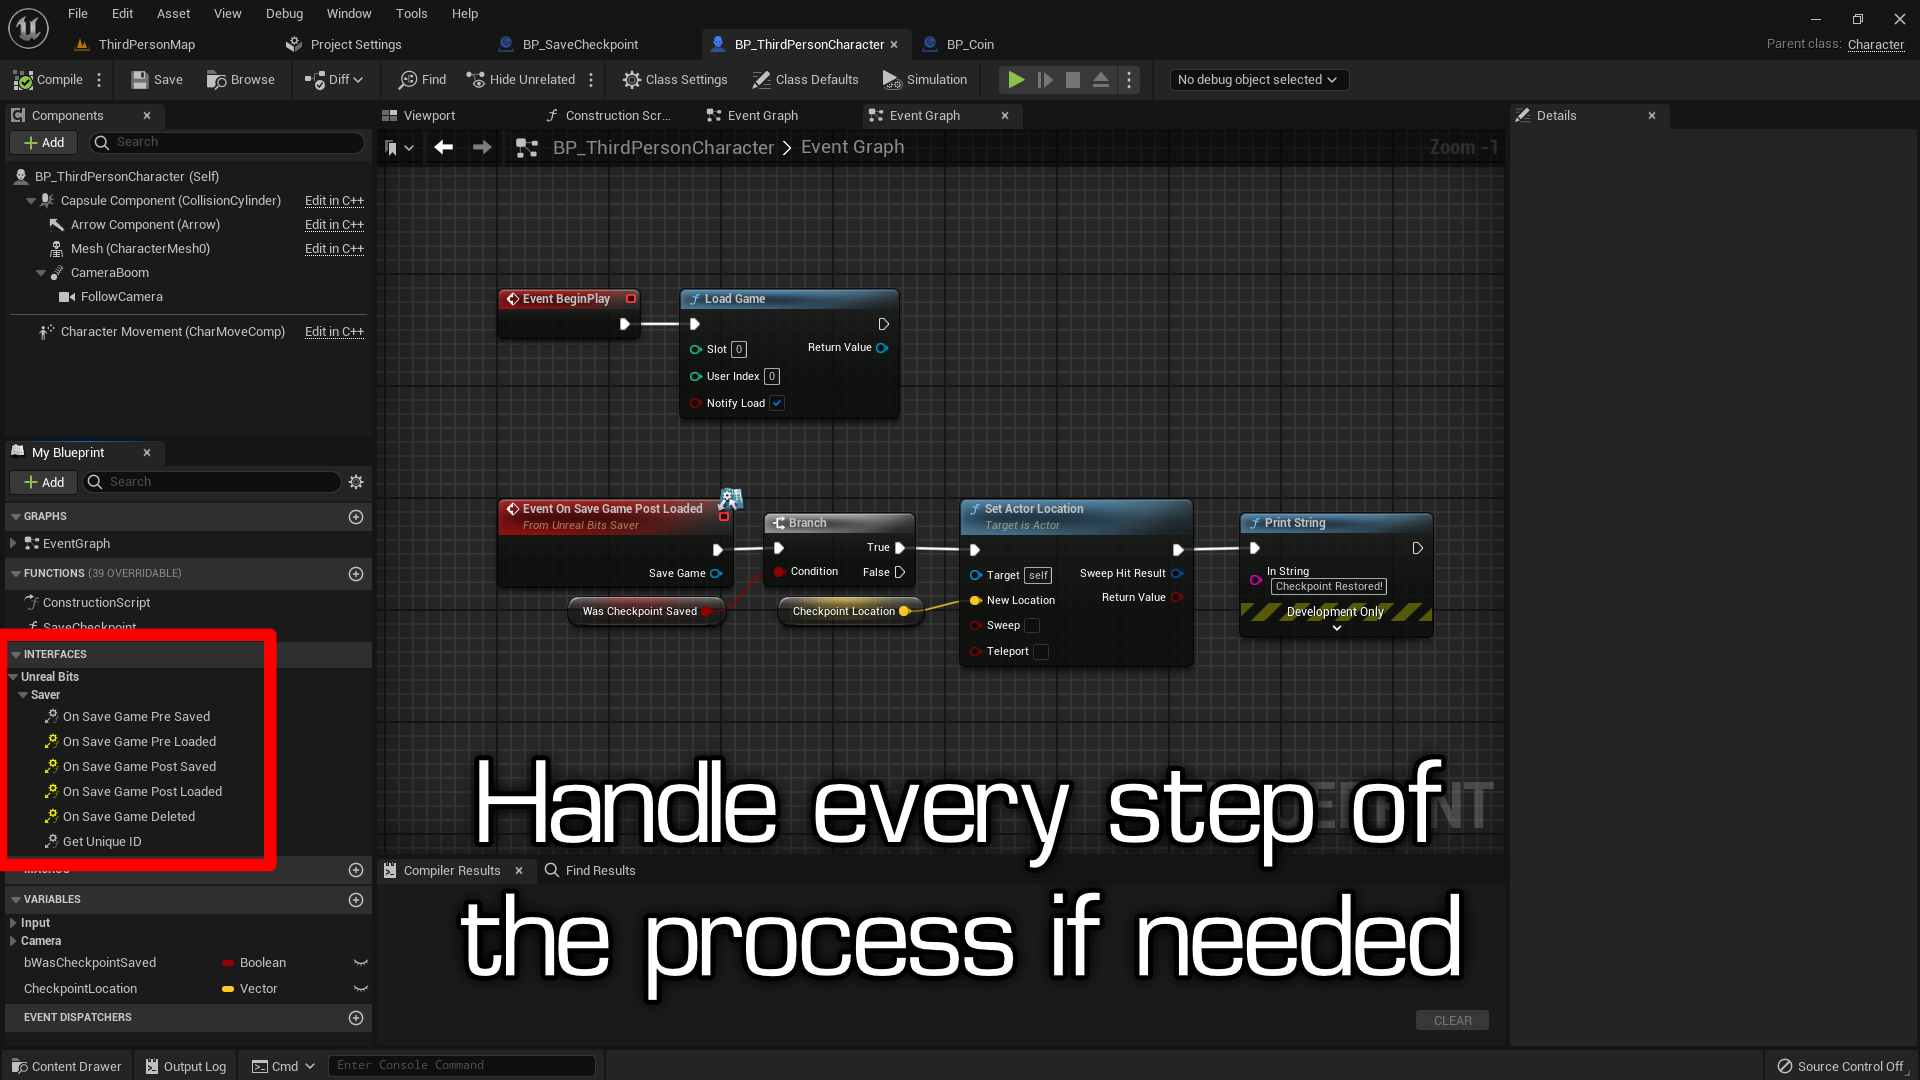Image resolution: width=1920 pixels, height=1080 pixels.
Task: Click the console command input field
Action: coord(462,1065)
